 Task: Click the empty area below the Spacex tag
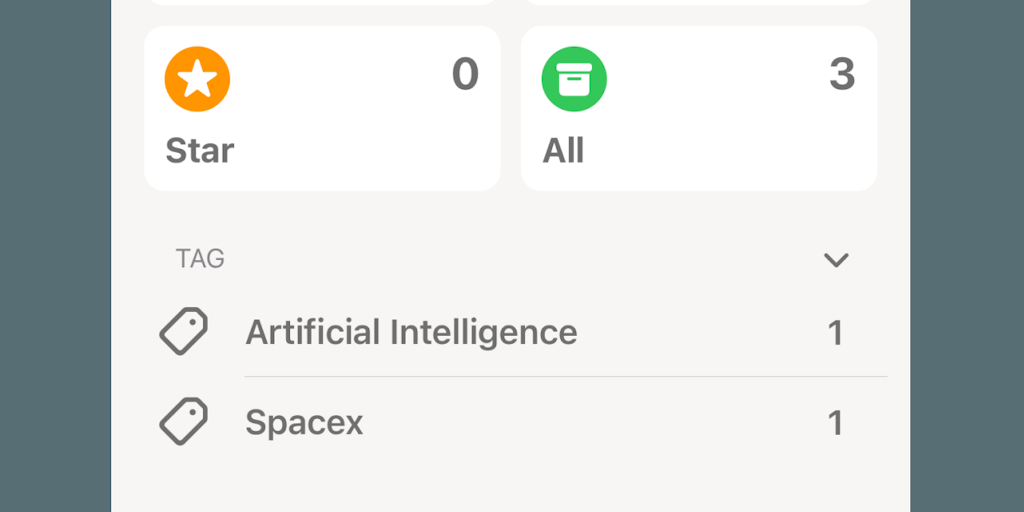tap(510, 480)
